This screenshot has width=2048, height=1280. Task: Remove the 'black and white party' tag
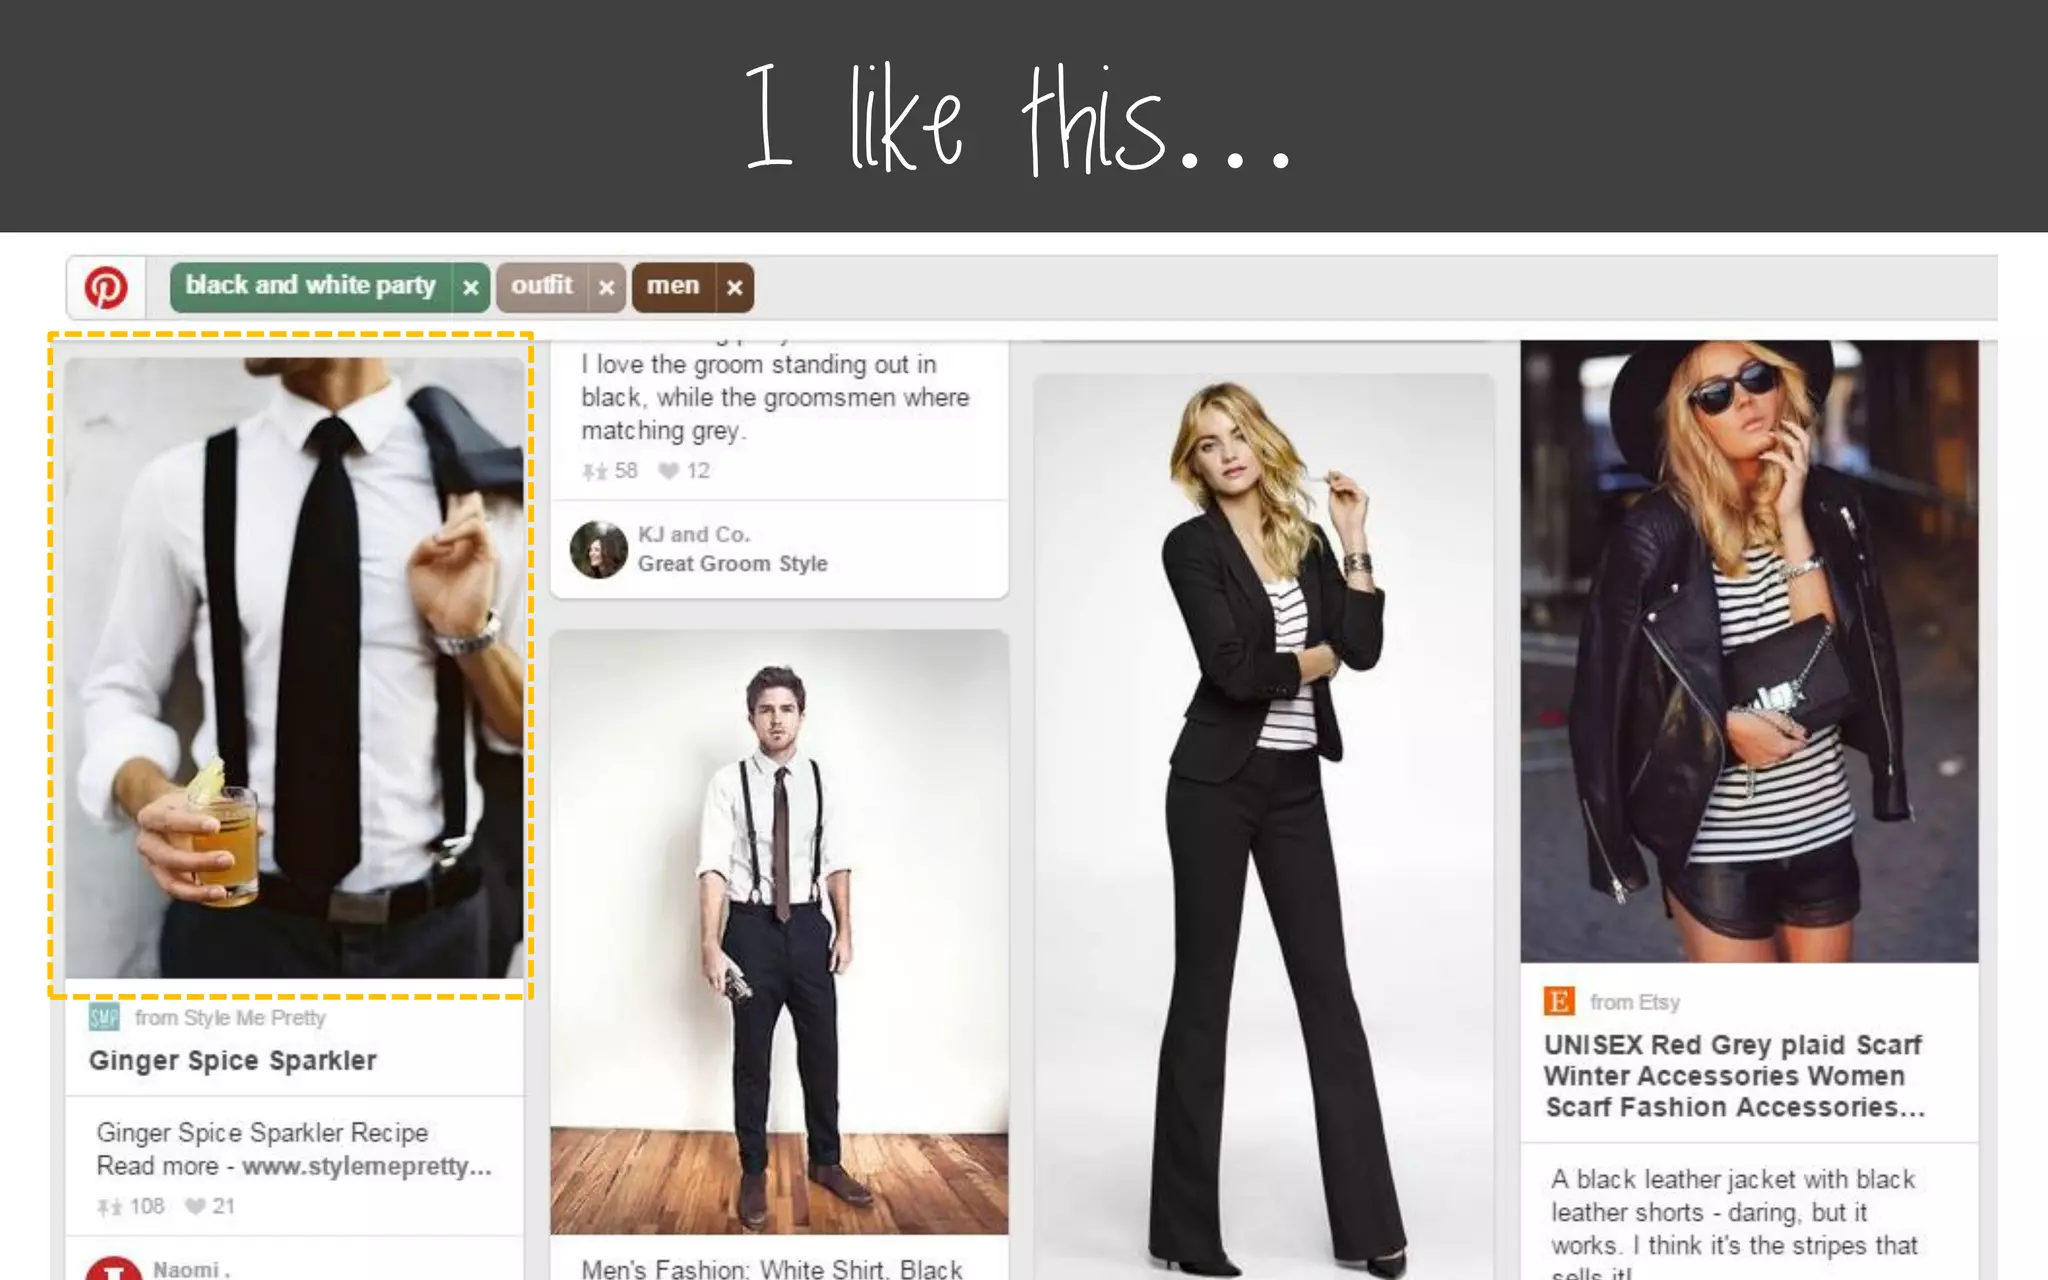pyautogui.click(x=470, y=288)
